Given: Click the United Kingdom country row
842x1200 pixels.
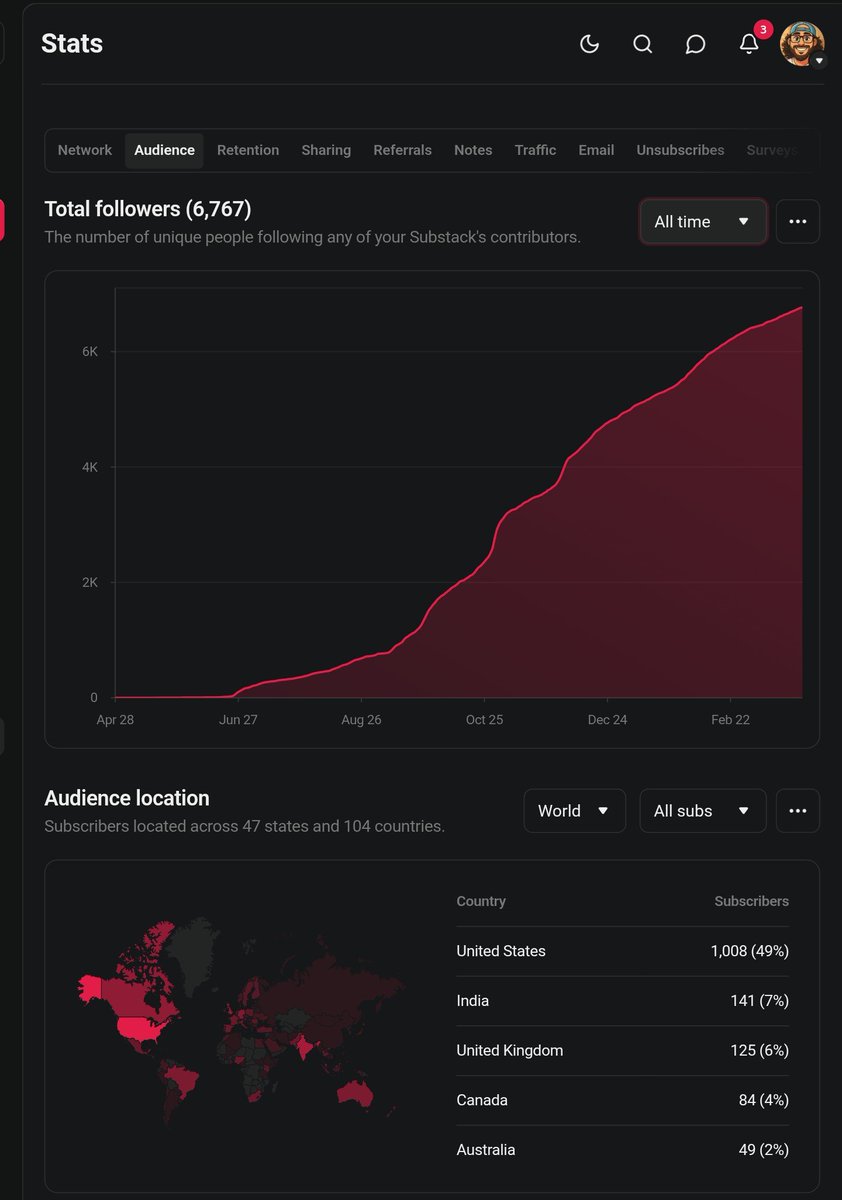Looking at the screenshot, I should 623,1051.
